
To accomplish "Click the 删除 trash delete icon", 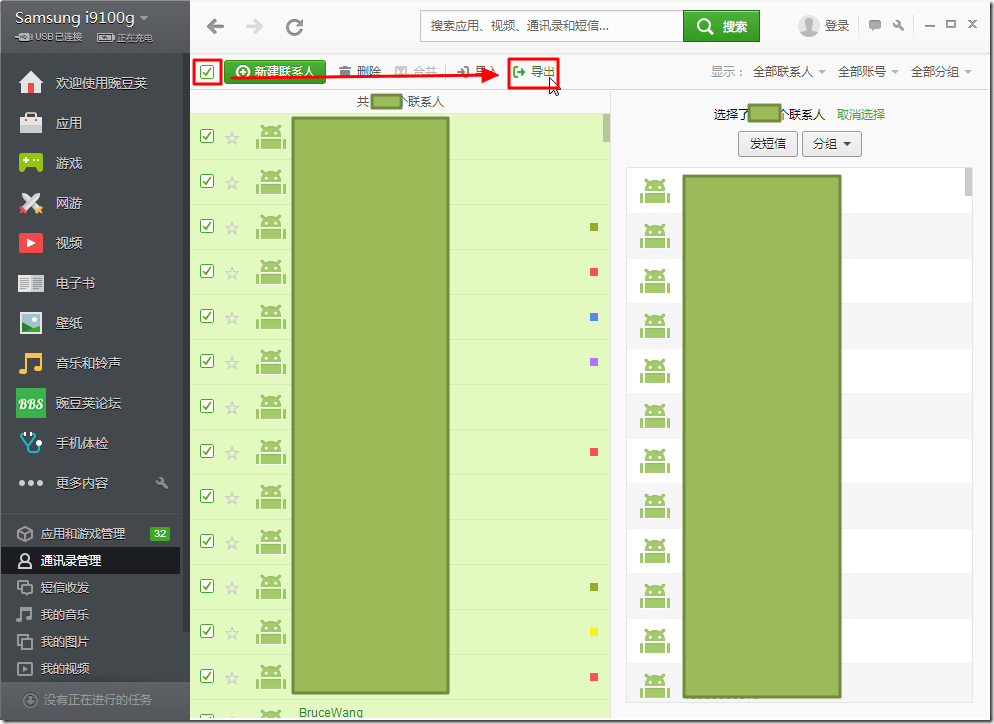I will coord(345,72).
